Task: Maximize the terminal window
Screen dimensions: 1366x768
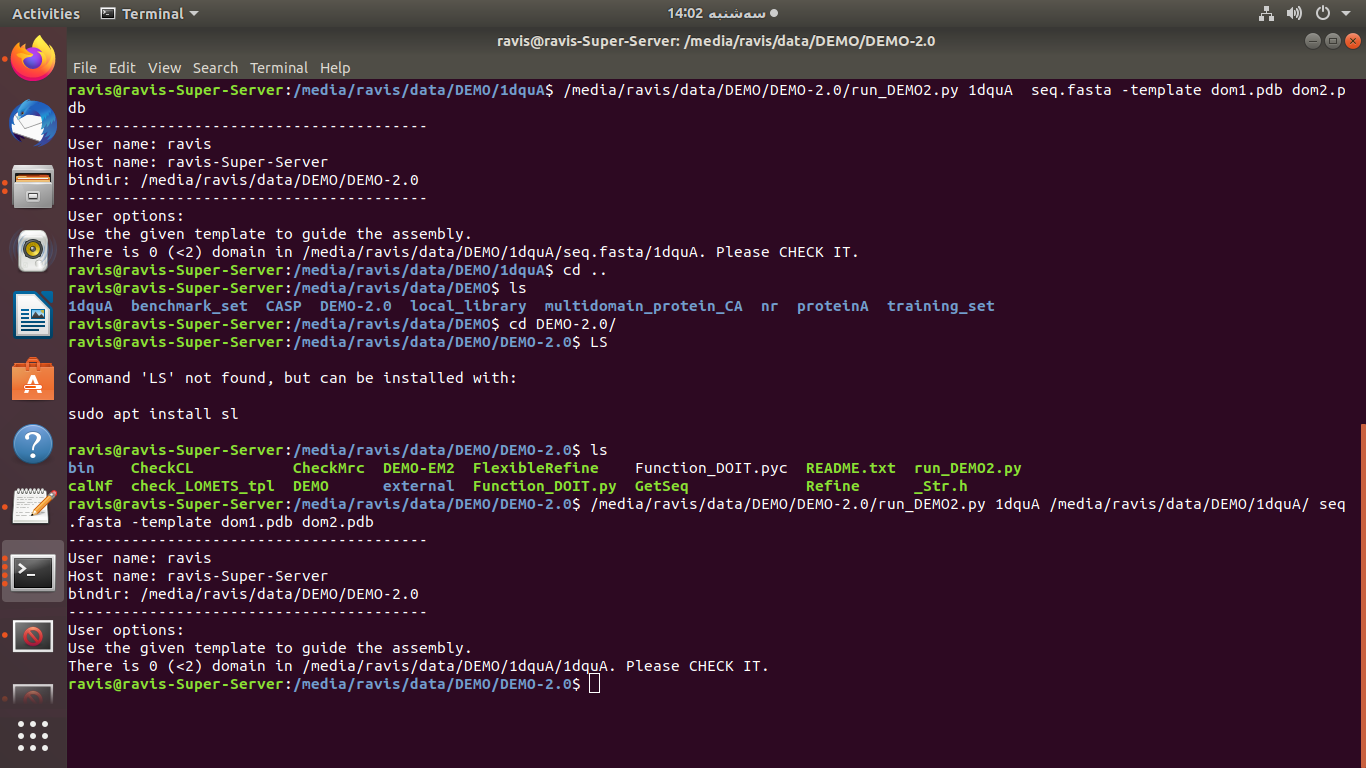Action: (1332, 41)
